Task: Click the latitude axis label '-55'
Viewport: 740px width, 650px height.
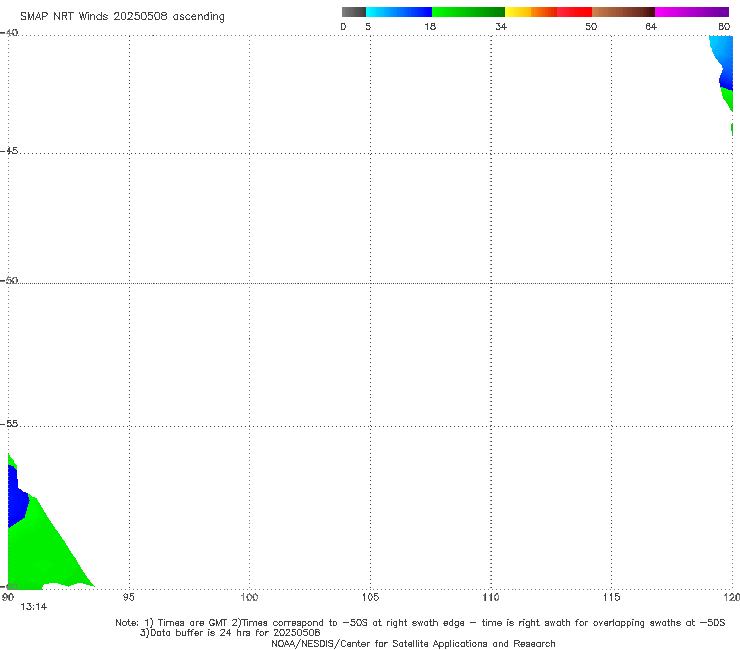Action: coord(9,424)
